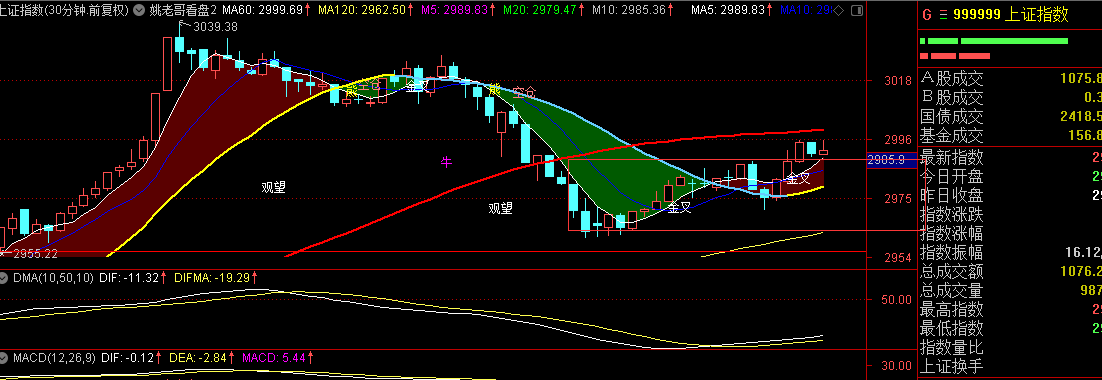This screenshot has width=1102, height=380.
Task: Click the magenta 牛 signal marker
Action: click(446, 162)
